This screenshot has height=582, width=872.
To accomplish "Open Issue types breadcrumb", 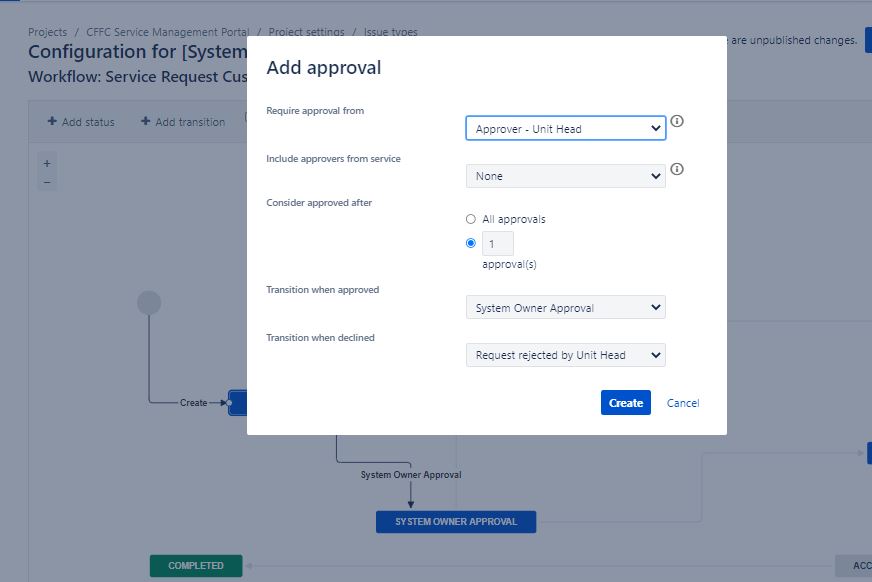I will [390, 32].
